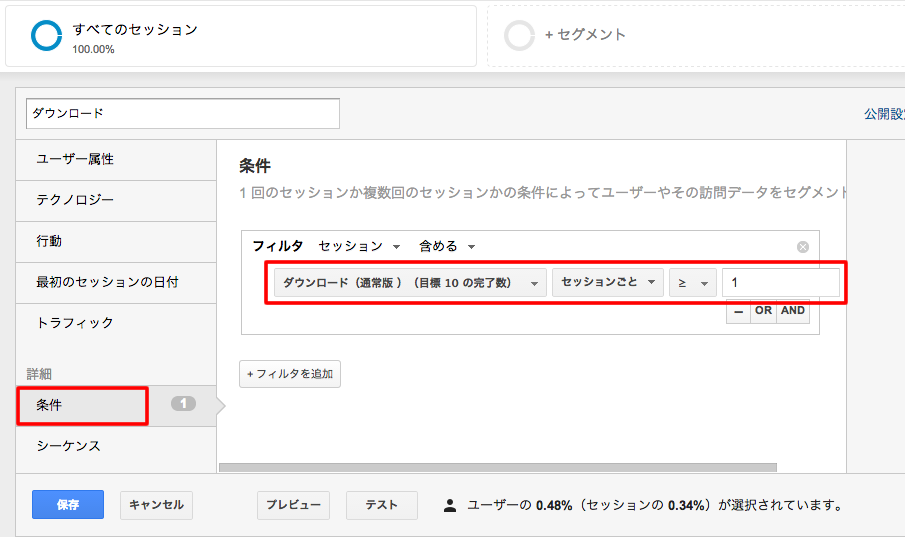Select the シーケンス section in sidebar

click(116, 446)
